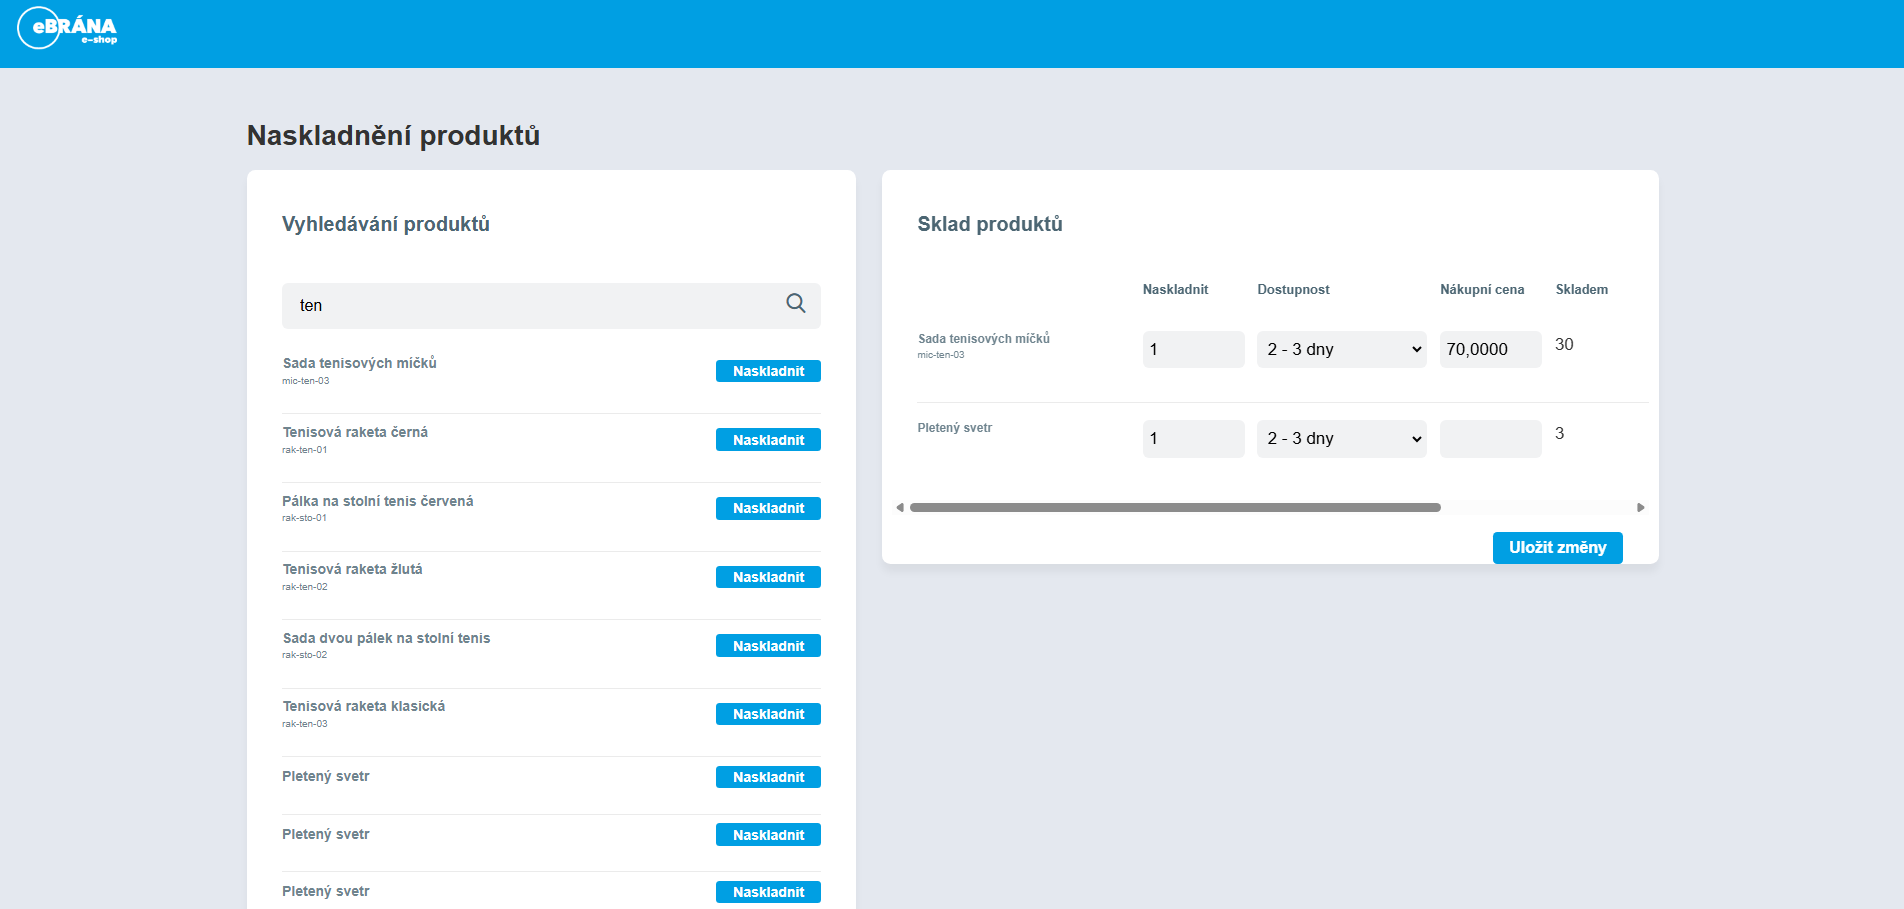This screenshot has width=1904, height=909.
Task: Click quantity field for Sada tenisových míčků
Action: pos(1193,350)
